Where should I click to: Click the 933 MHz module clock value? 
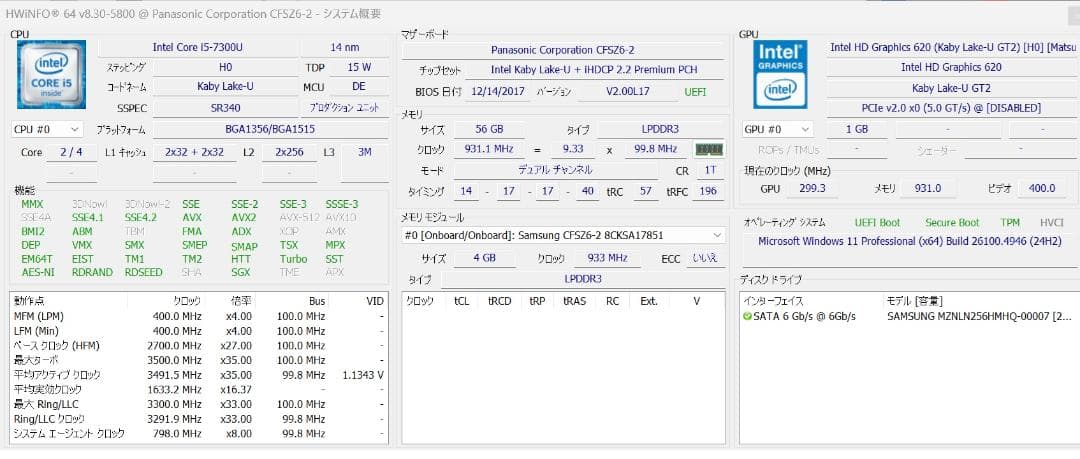click(x=608, y=258)
